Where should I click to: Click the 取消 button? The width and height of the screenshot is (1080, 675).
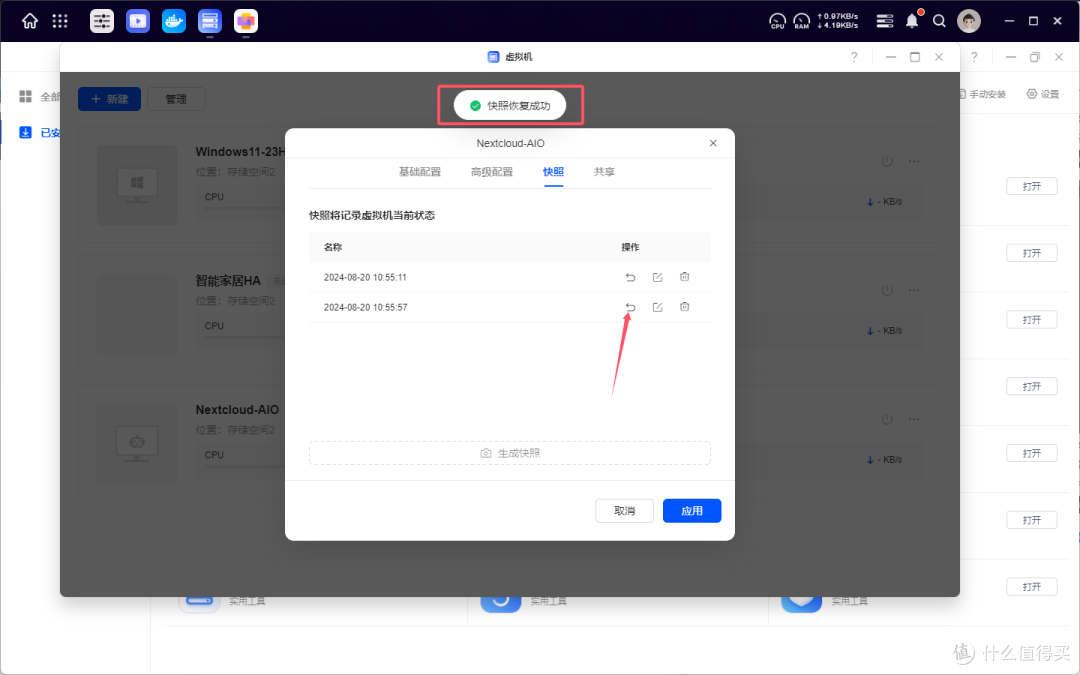pyautogui.click(x=624, y=510)
